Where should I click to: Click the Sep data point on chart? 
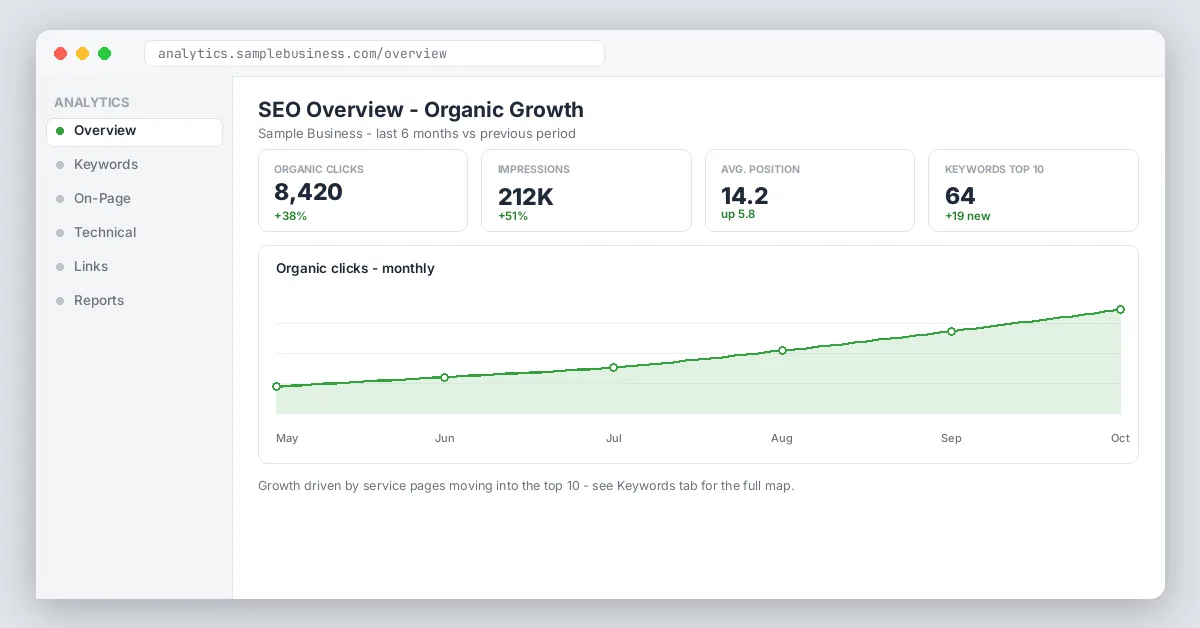tap(952, 331)
